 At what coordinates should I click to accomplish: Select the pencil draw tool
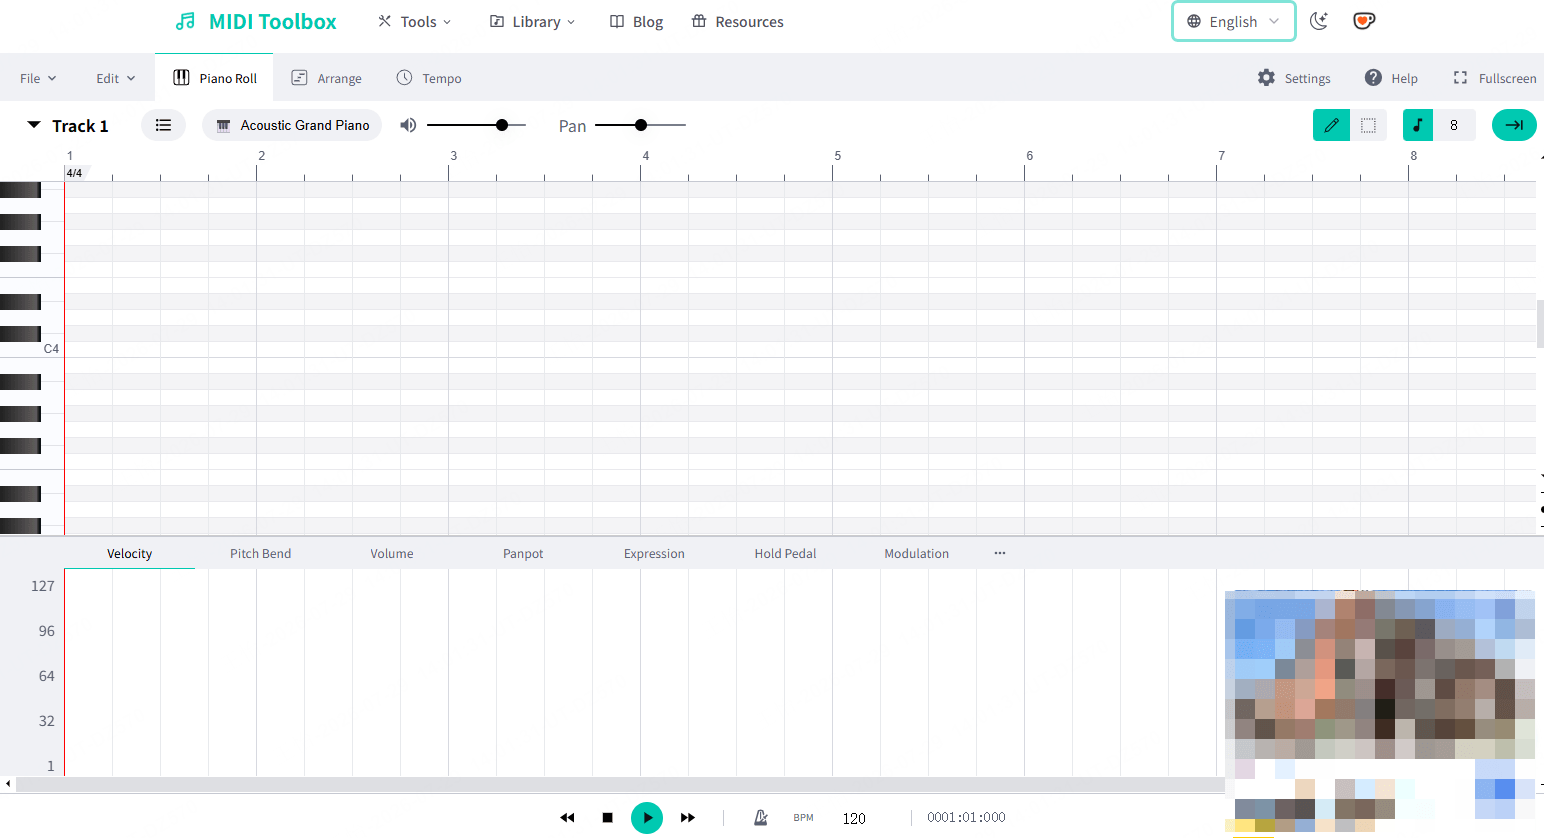coord(1331,125)
